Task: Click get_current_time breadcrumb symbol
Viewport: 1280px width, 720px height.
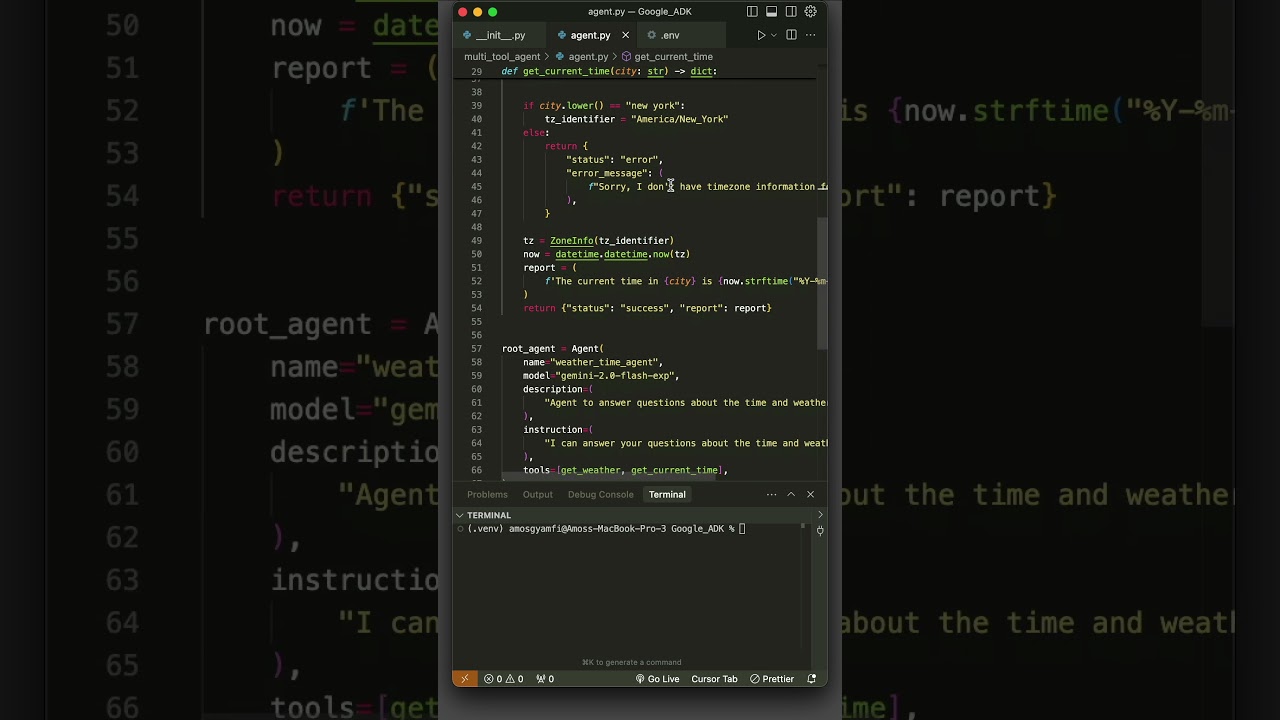Action: coord(673,57)
